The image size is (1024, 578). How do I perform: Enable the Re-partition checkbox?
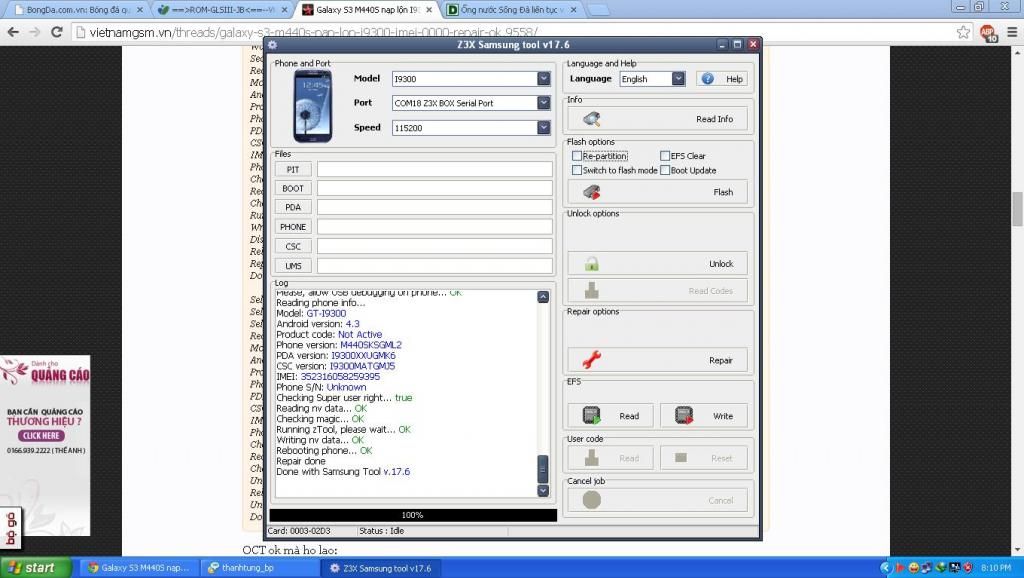click(x=577, y=156)
